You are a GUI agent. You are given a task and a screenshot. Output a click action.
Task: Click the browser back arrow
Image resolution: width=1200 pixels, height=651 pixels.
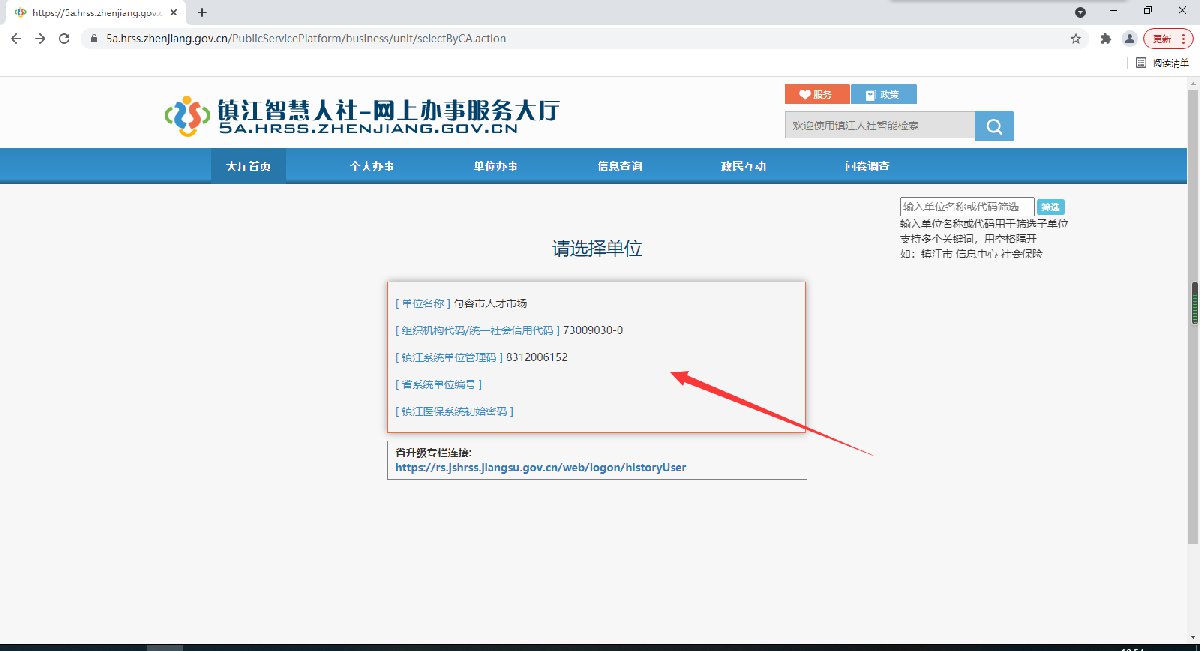coord(16,38)
